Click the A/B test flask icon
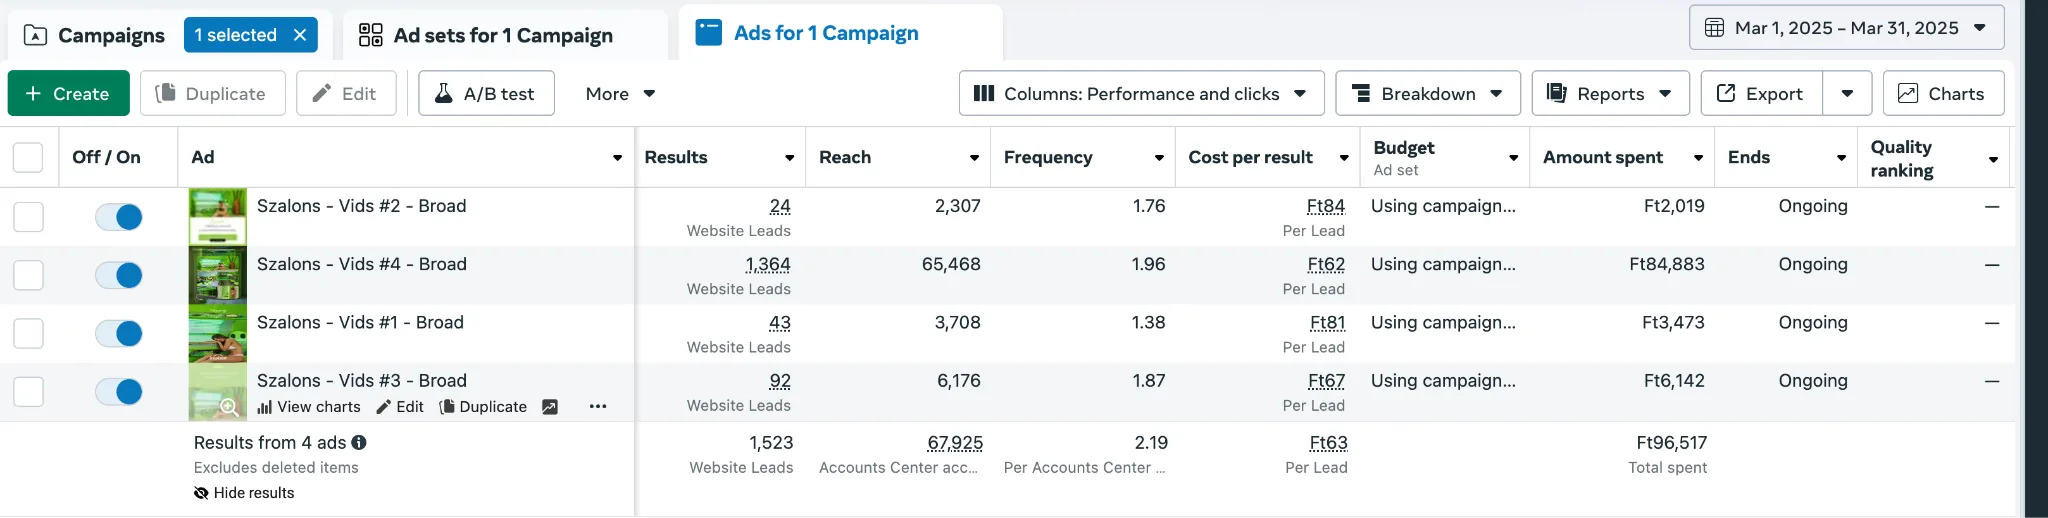Viewport: 2048px width, 518px height. point(443,93)
